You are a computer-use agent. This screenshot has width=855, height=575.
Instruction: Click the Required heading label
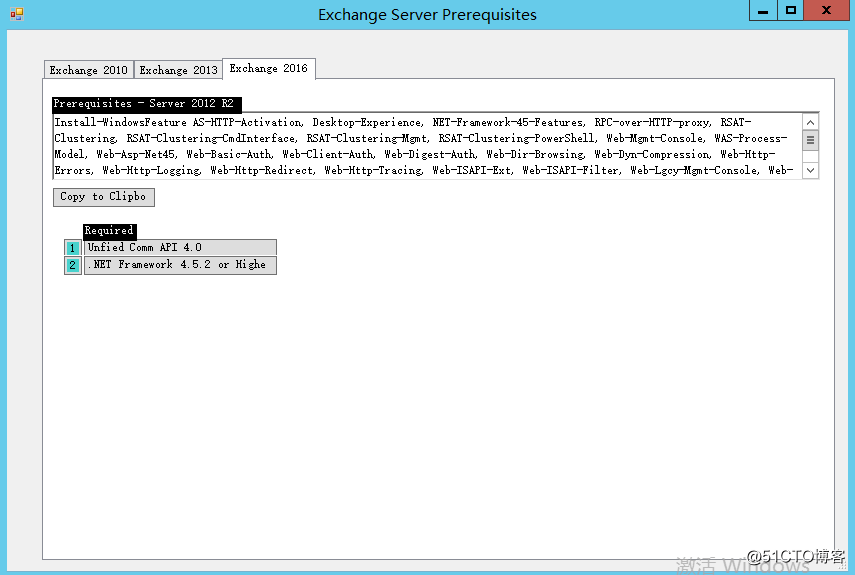[x=110, y=231]
